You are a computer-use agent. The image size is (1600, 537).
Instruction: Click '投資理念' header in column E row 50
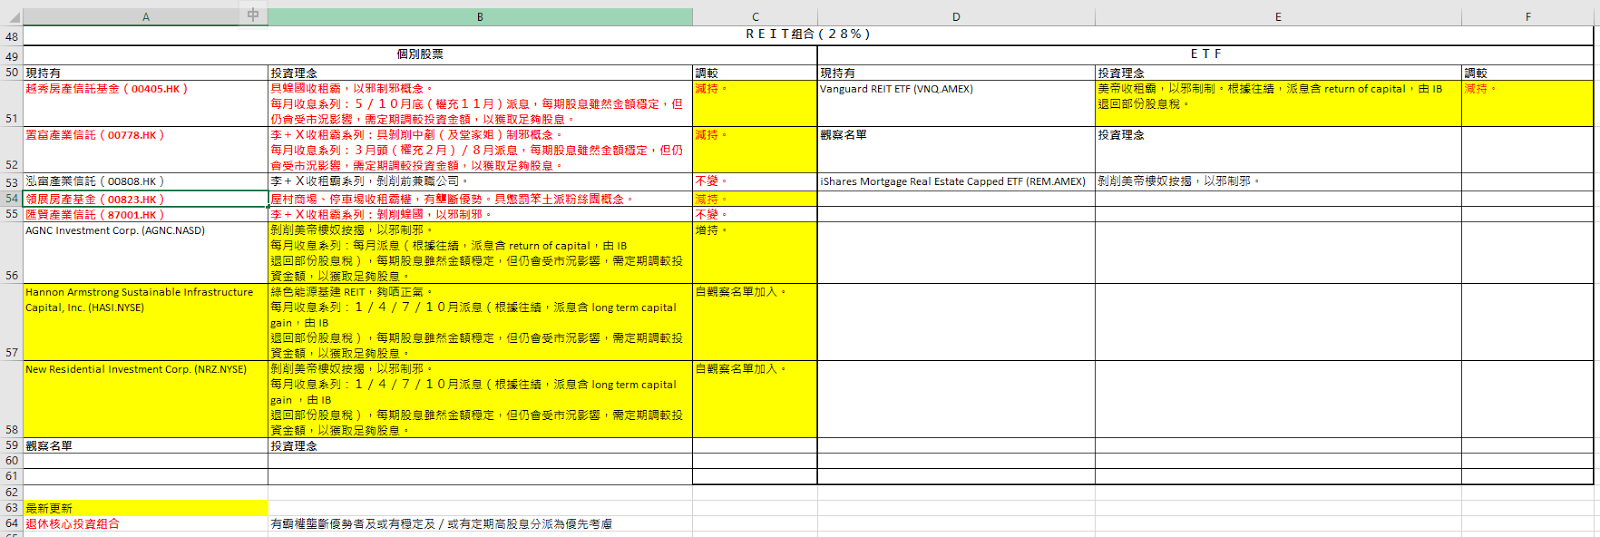pos(1278,73)
